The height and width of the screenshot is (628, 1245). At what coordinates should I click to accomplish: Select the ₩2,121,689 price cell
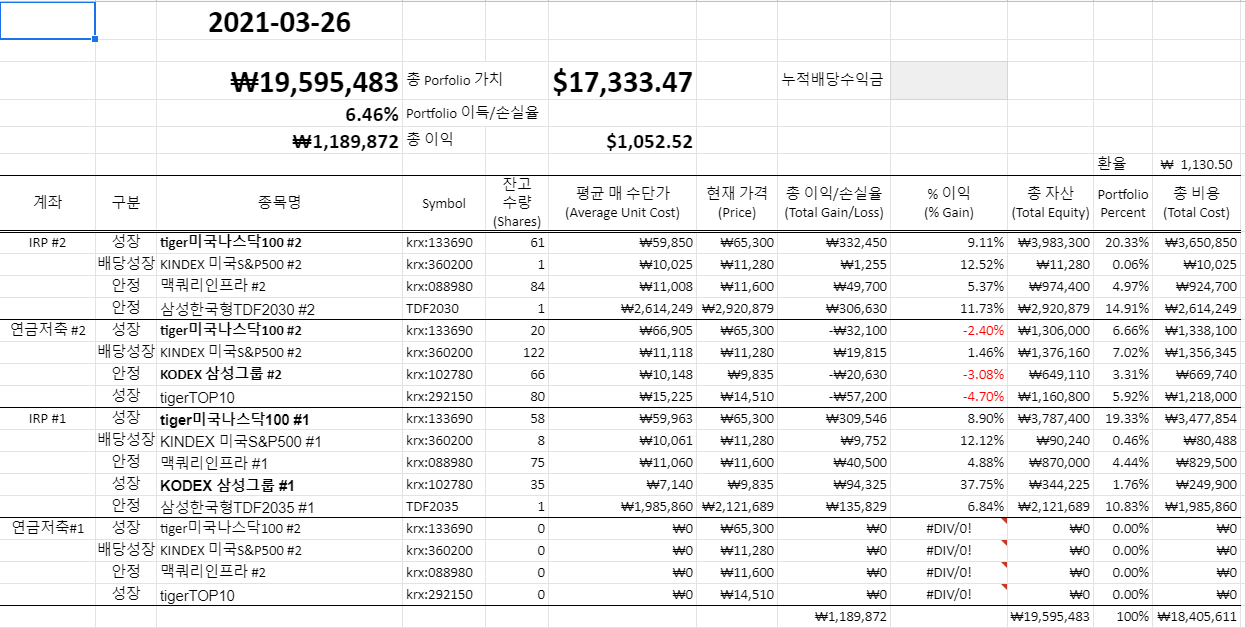pyautogui.click(x=737, y=506)
